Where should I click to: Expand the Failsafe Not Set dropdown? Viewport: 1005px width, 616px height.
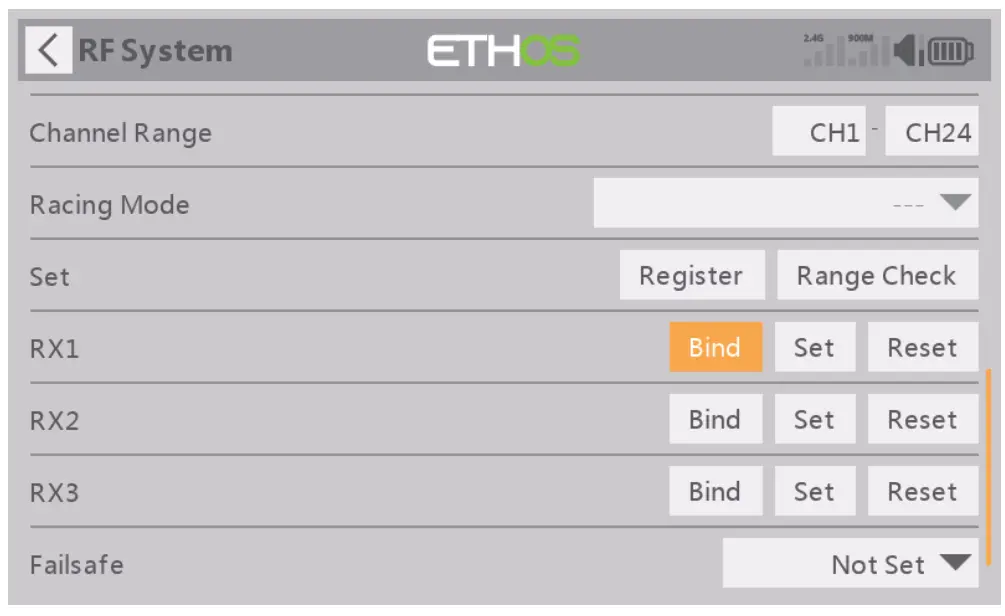(850, 564)
